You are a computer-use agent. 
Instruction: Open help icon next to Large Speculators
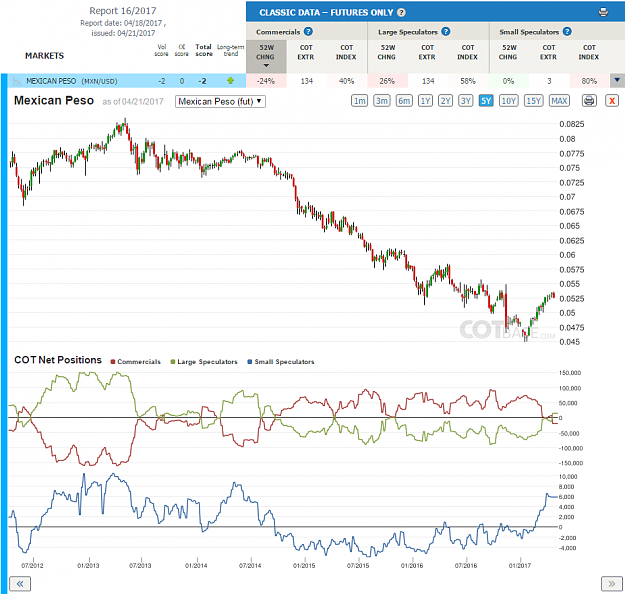pos(446,31)
